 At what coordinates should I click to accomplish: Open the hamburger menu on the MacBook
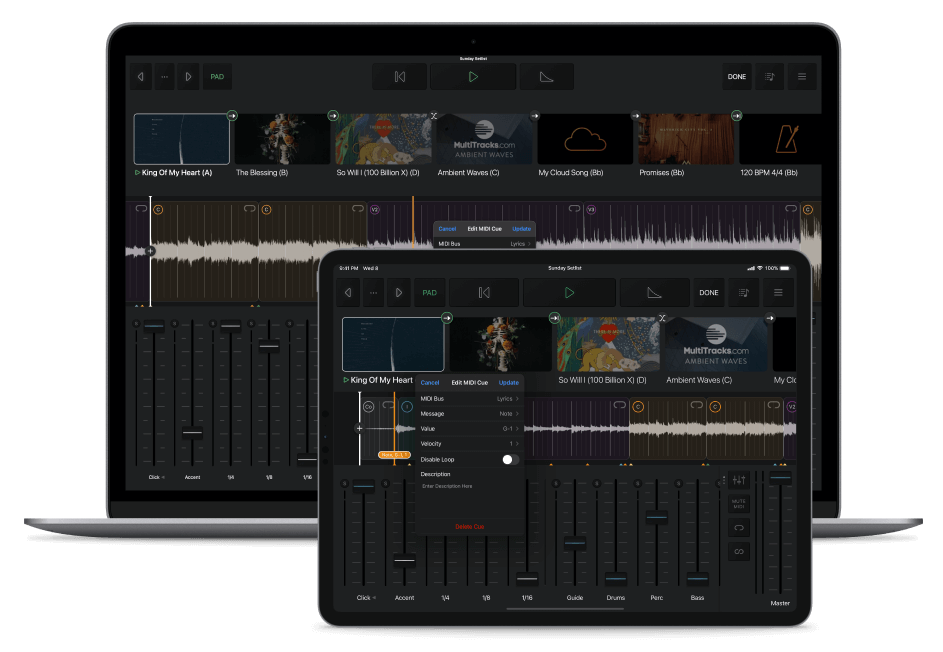point(801,77)
